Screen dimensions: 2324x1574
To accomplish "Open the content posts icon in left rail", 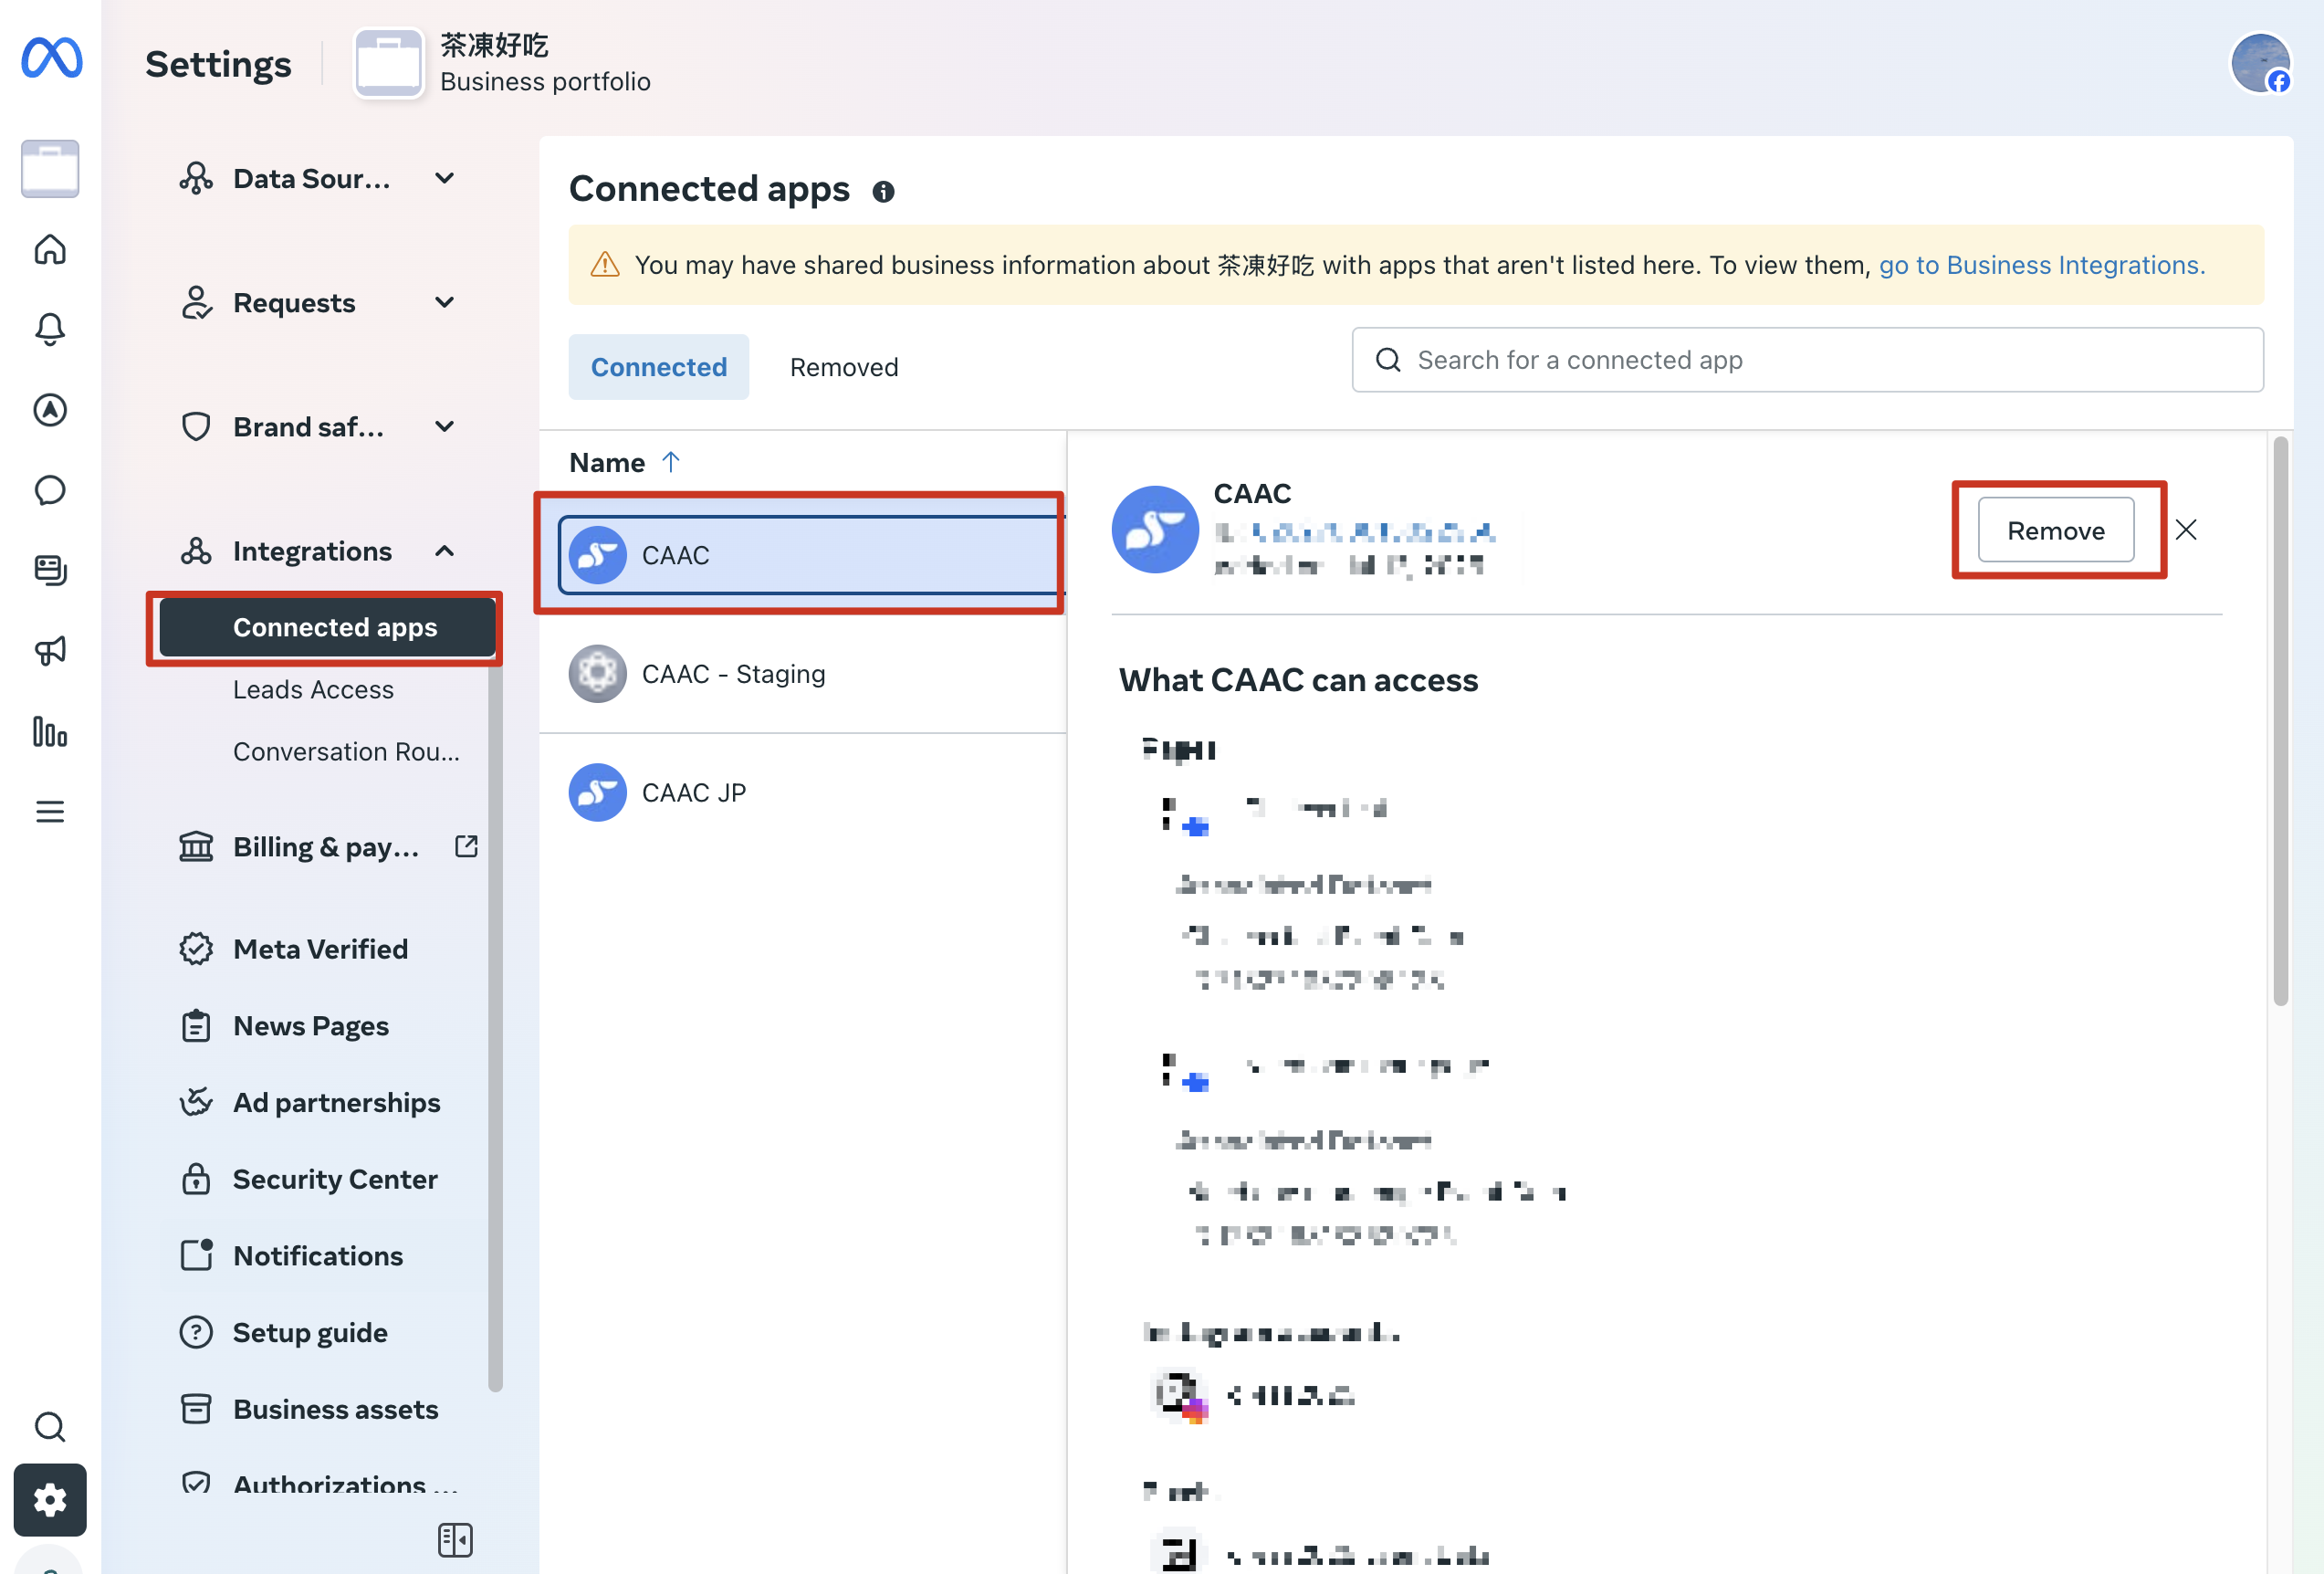I will pyautogui.click(x=50, y=570).
